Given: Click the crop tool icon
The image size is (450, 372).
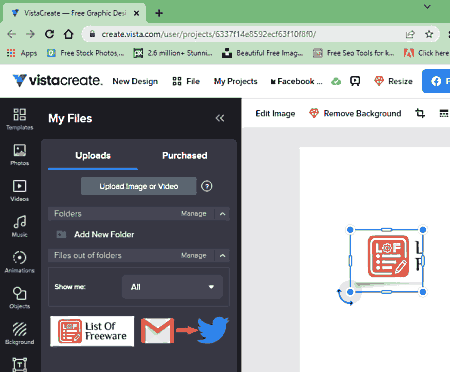Looking at the screenshot, I should tap(420, 113).
